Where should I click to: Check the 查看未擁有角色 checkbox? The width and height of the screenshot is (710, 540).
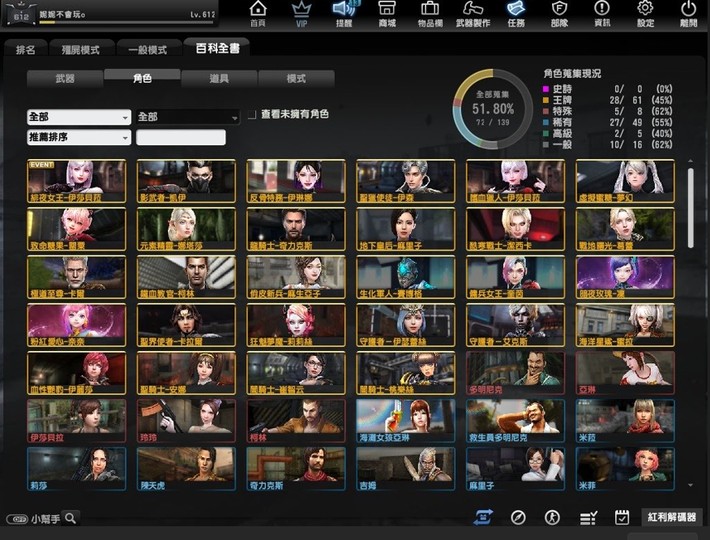pyautogui.click(x=252, y=115)
